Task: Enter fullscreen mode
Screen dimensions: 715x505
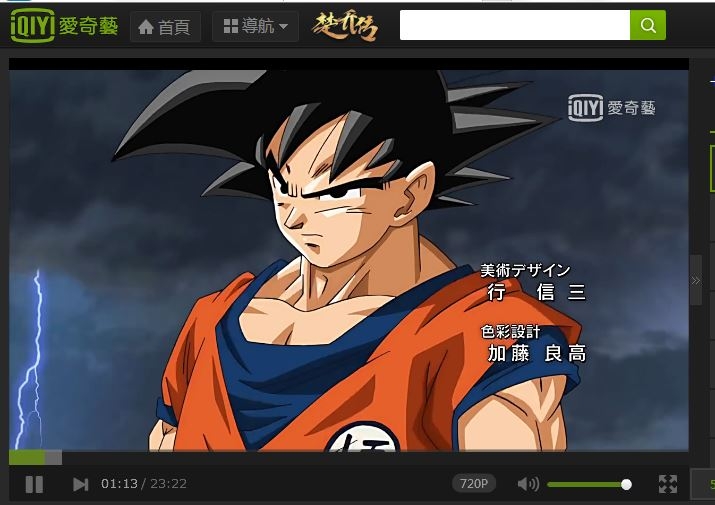Action: pos(668,484)
